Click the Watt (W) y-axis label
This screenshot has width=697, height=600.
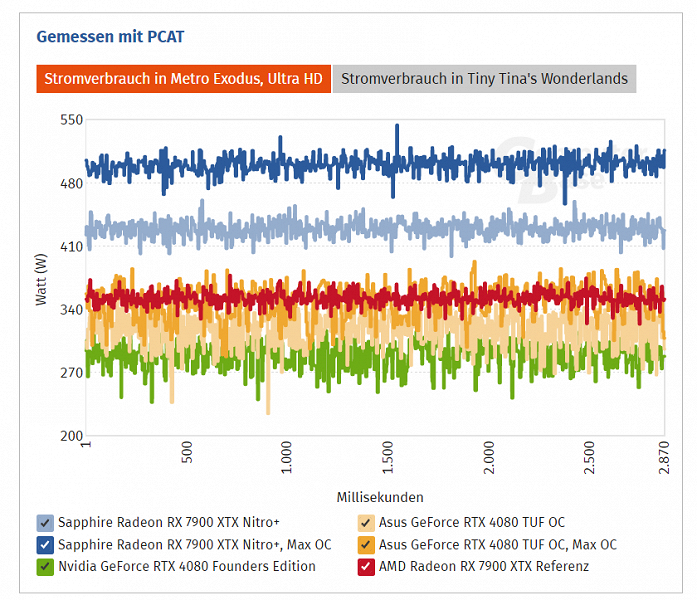[x=41, y=278]
